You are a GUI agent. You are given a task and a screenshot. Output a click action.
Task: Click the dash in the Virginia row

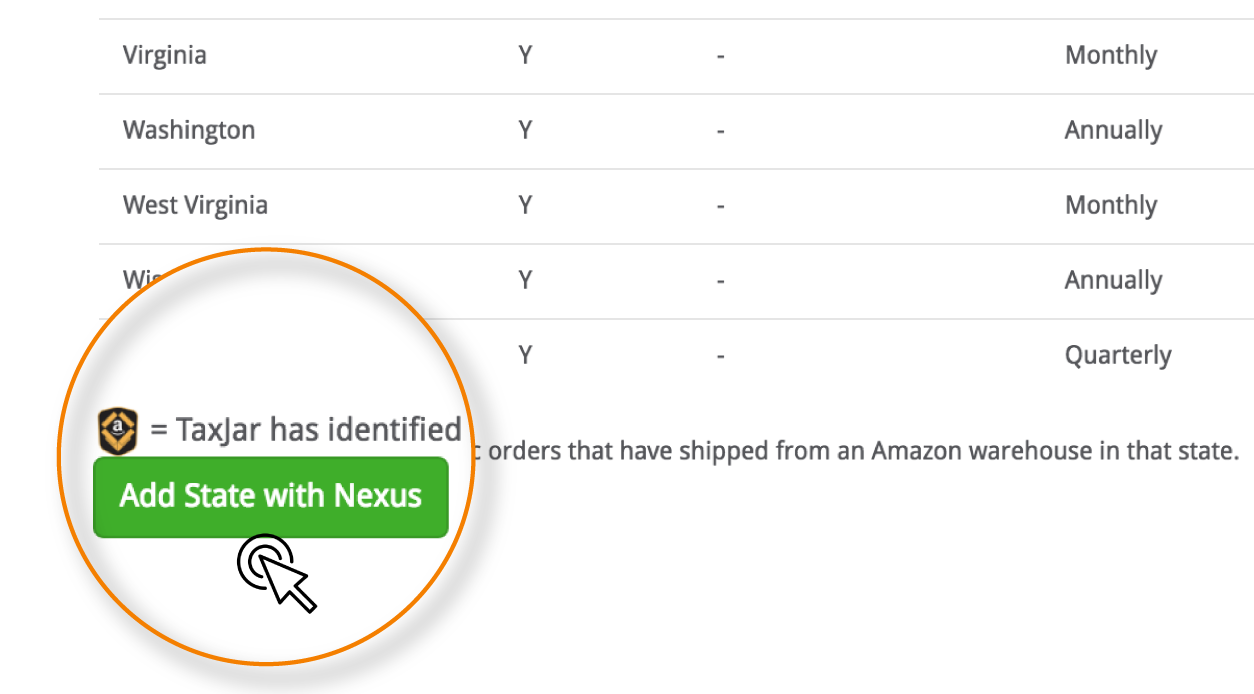[720, 56]
